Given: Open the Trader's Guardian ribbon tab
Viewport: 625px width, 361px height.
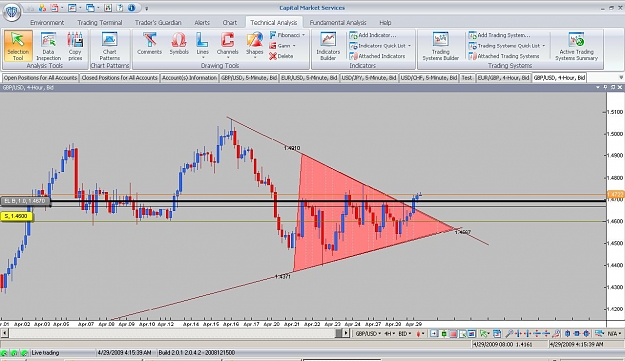Looking at the screenshot, I should 158,22.
